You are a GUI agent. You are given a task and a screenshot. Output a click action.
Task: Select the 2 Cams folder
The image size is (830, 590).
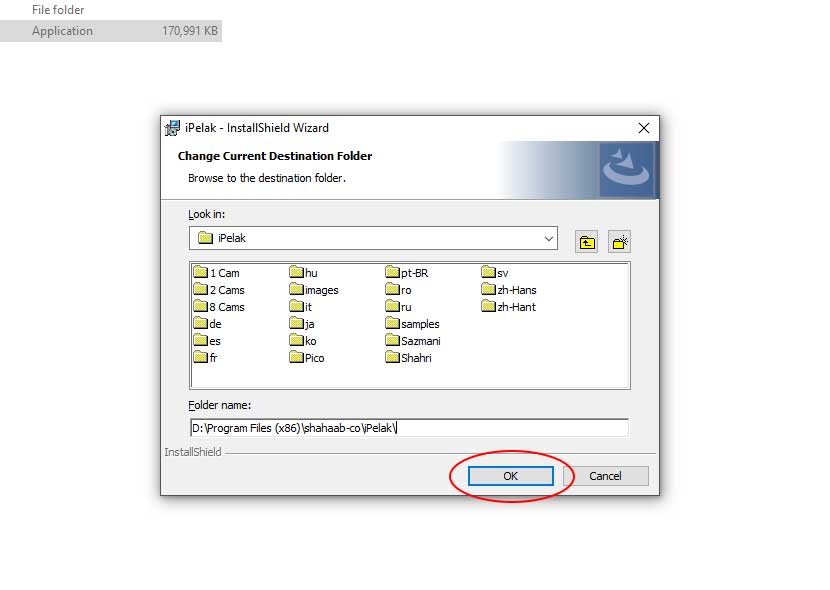pyautogui.click(x=219, y=290)
